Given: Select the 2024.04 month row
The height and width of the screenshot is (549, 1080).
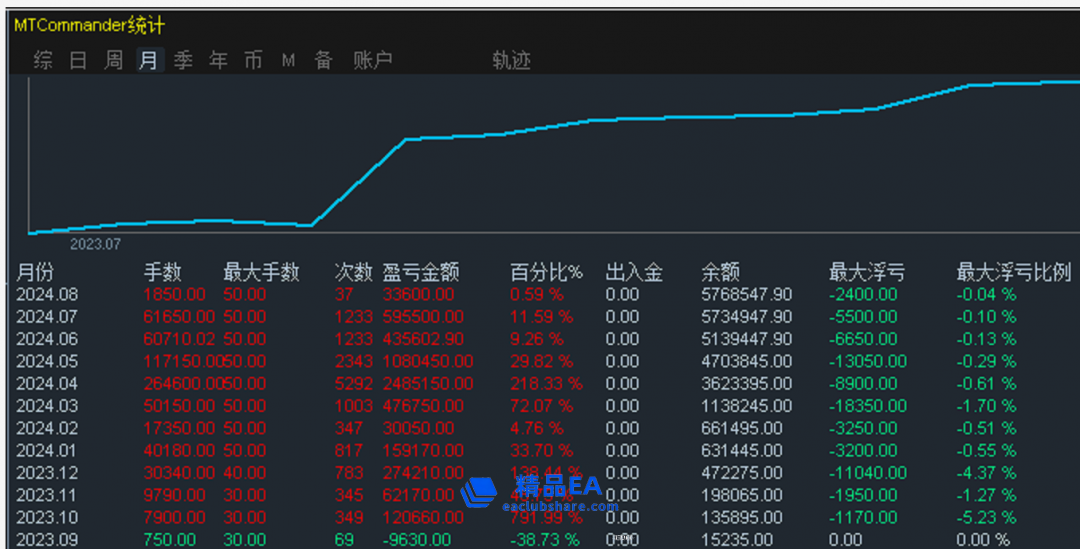Looking at the screenshot, I should tap(544, 384).
